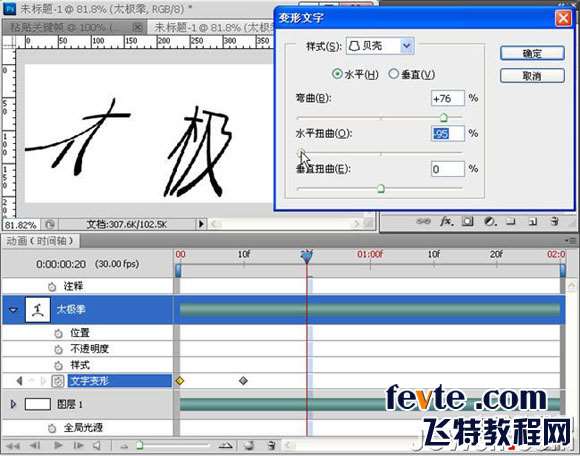The width and height of the screenshot is (580, 456).
Task: Click the 弯曲(B) value field
Action: 447,98
